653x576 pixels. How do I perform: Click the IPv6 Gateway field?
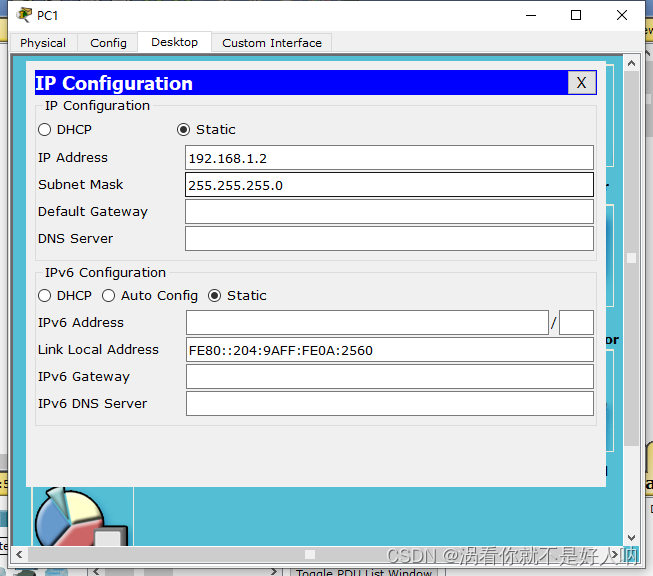[390, 377]
